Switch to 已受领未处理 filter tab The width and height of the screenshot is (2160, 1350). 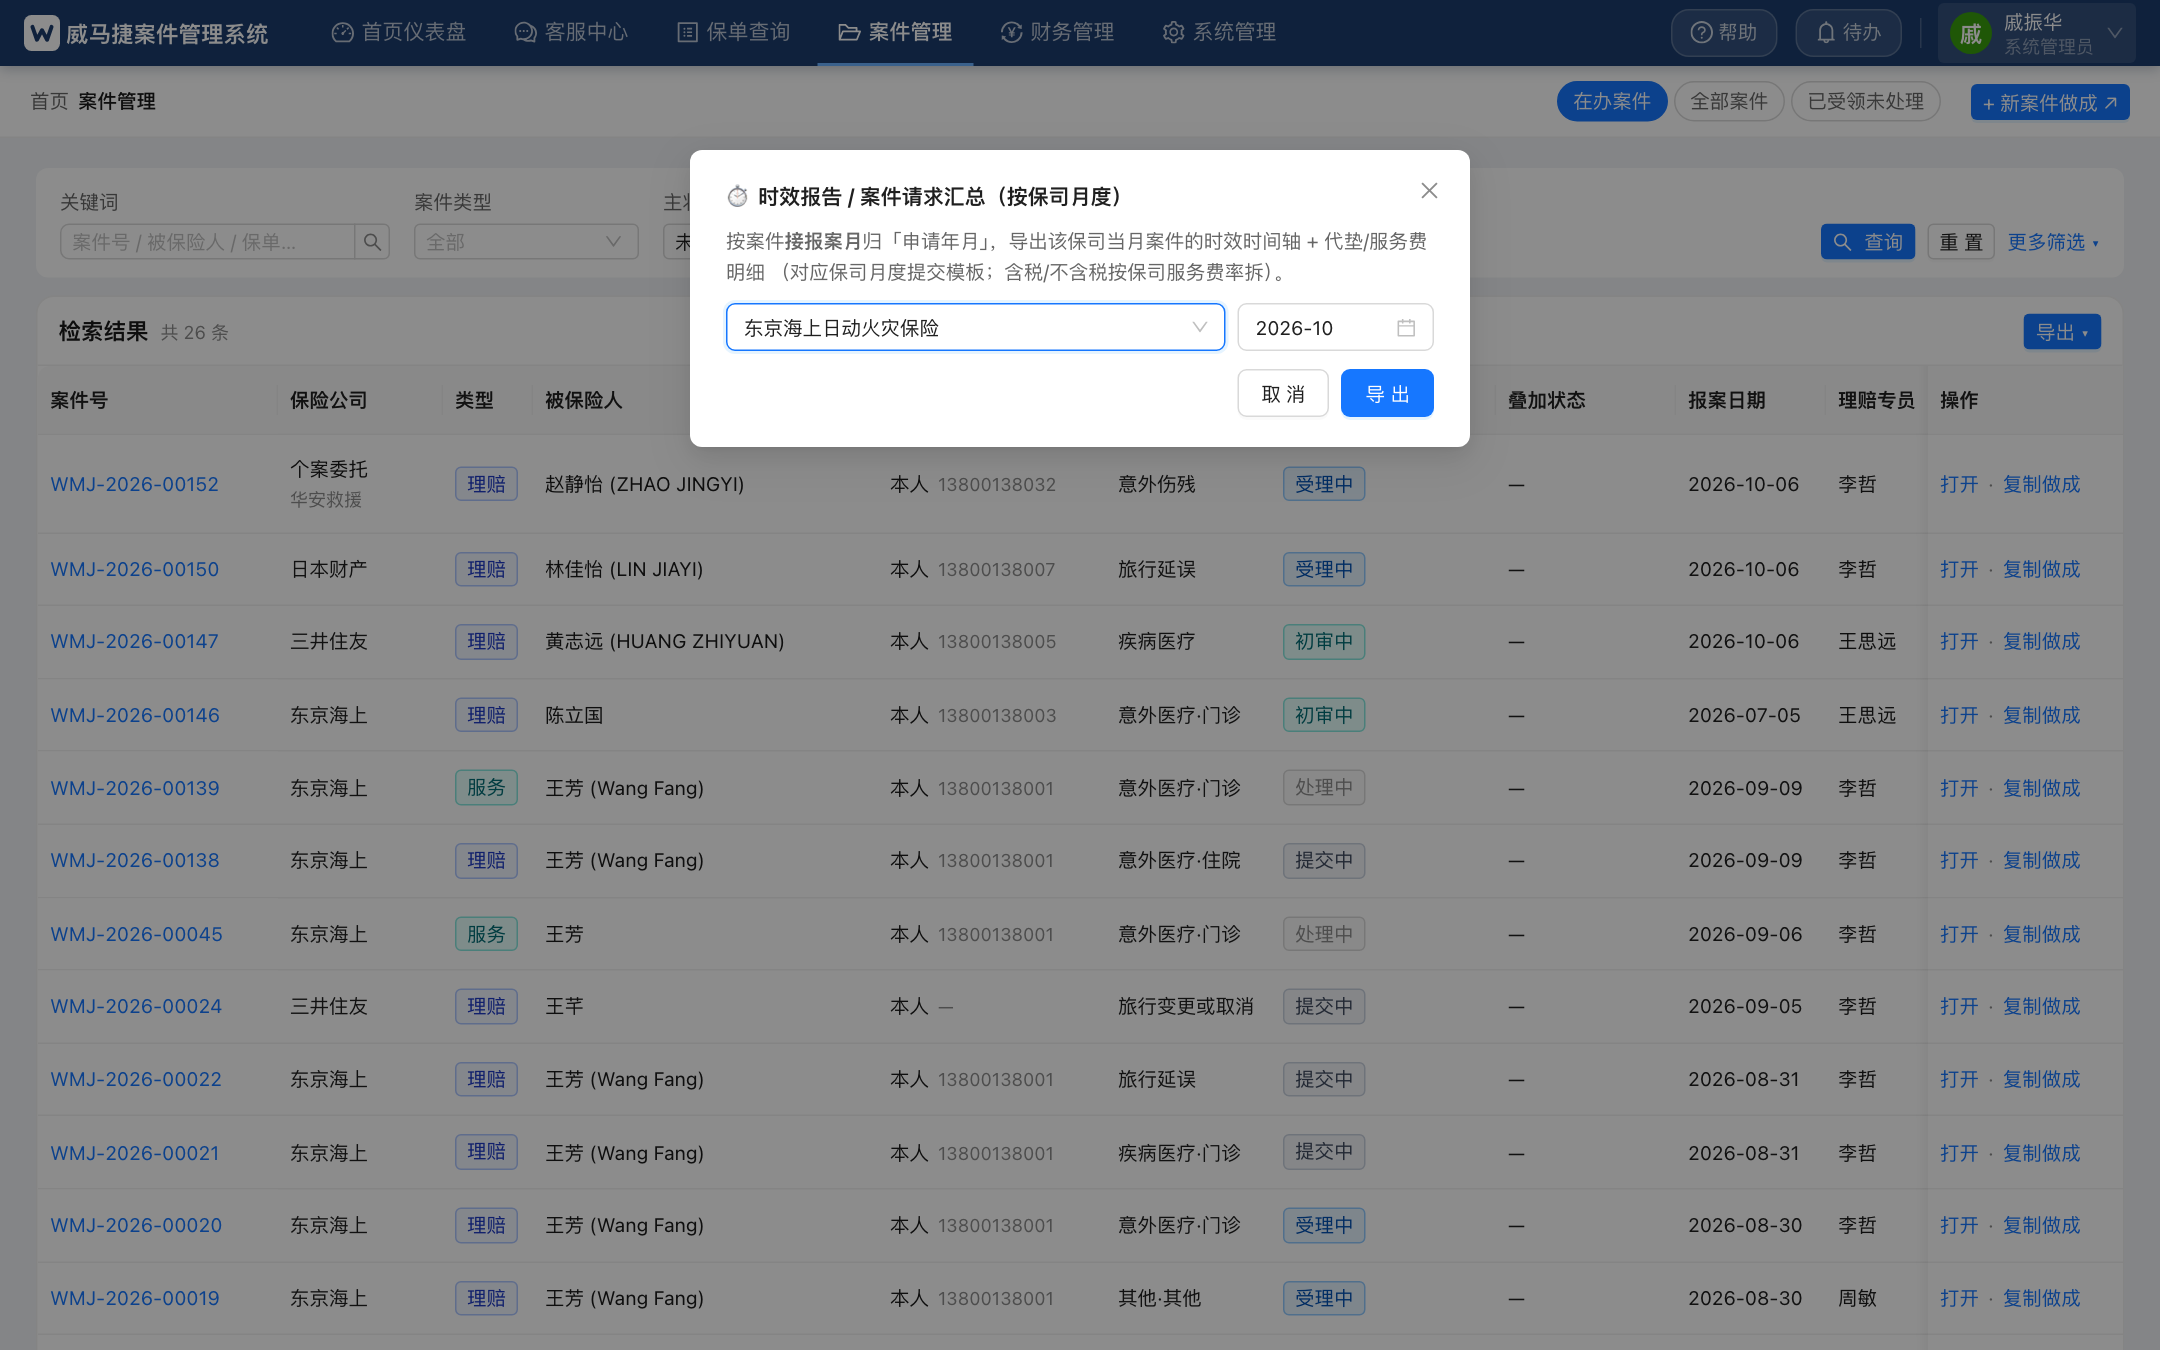1866,102
